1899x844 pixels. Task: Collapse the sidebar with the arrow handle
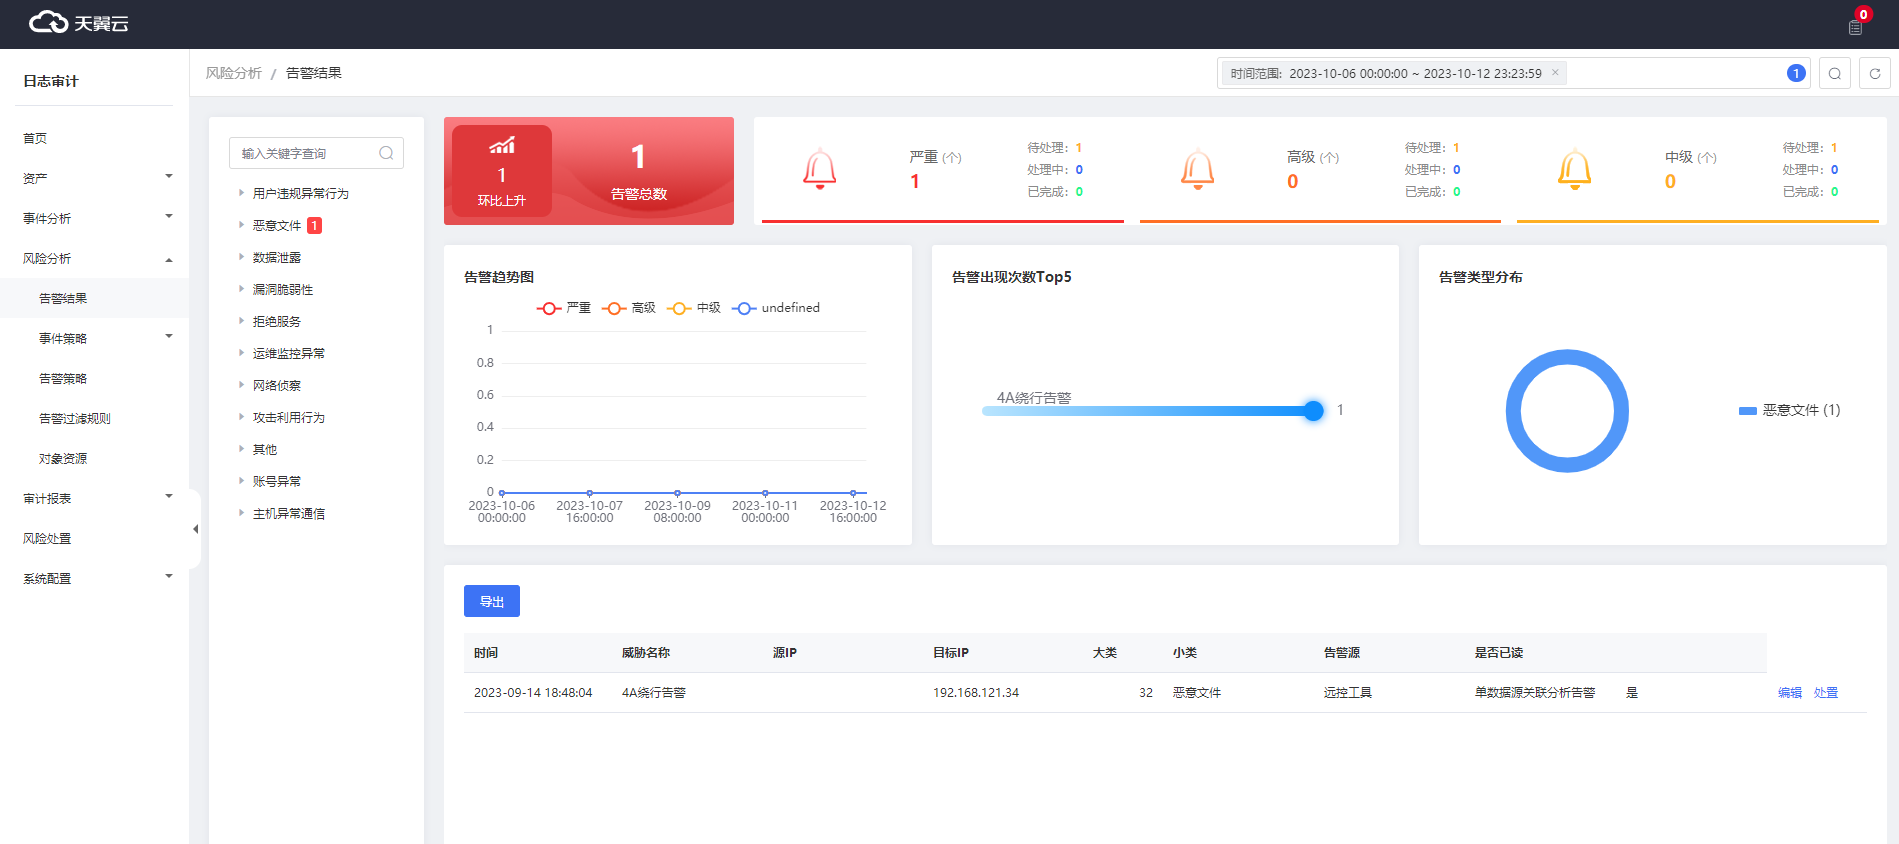[195, 529]
